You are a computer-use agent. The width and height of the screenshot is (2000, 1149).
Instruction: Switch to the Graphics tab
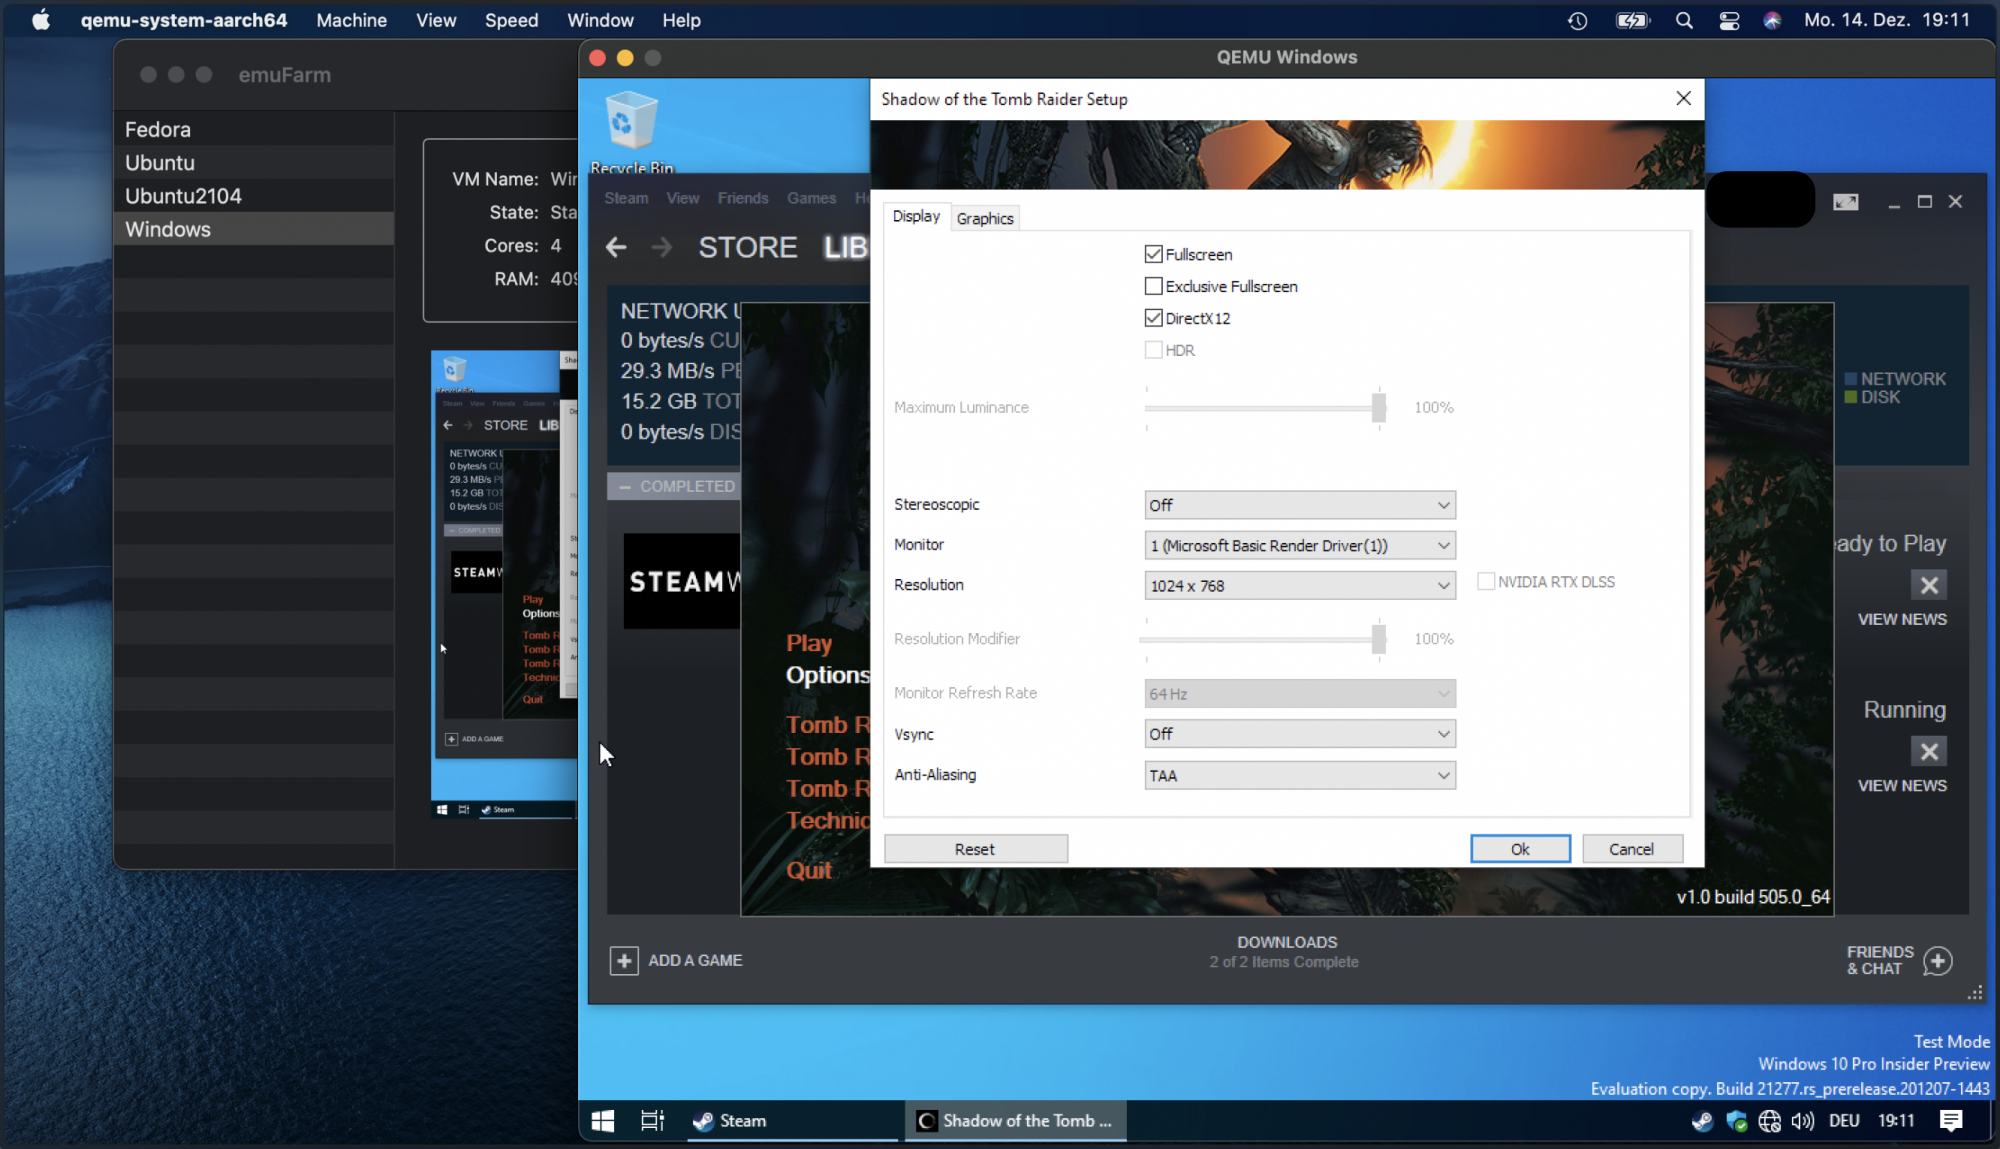click(984, 218)
